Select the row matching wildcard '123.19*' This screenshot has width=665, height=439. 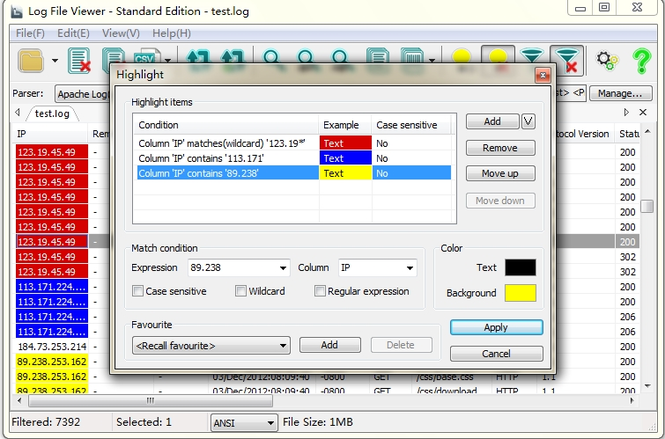pyautogui.click(x=293, y=143)
